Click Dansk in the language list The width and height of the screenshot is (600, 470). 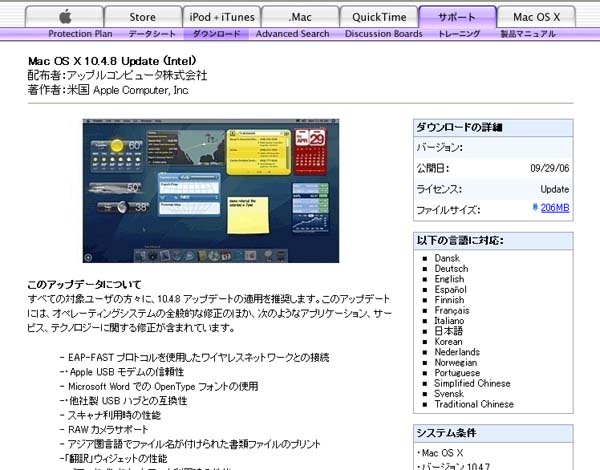coord(447,258)
